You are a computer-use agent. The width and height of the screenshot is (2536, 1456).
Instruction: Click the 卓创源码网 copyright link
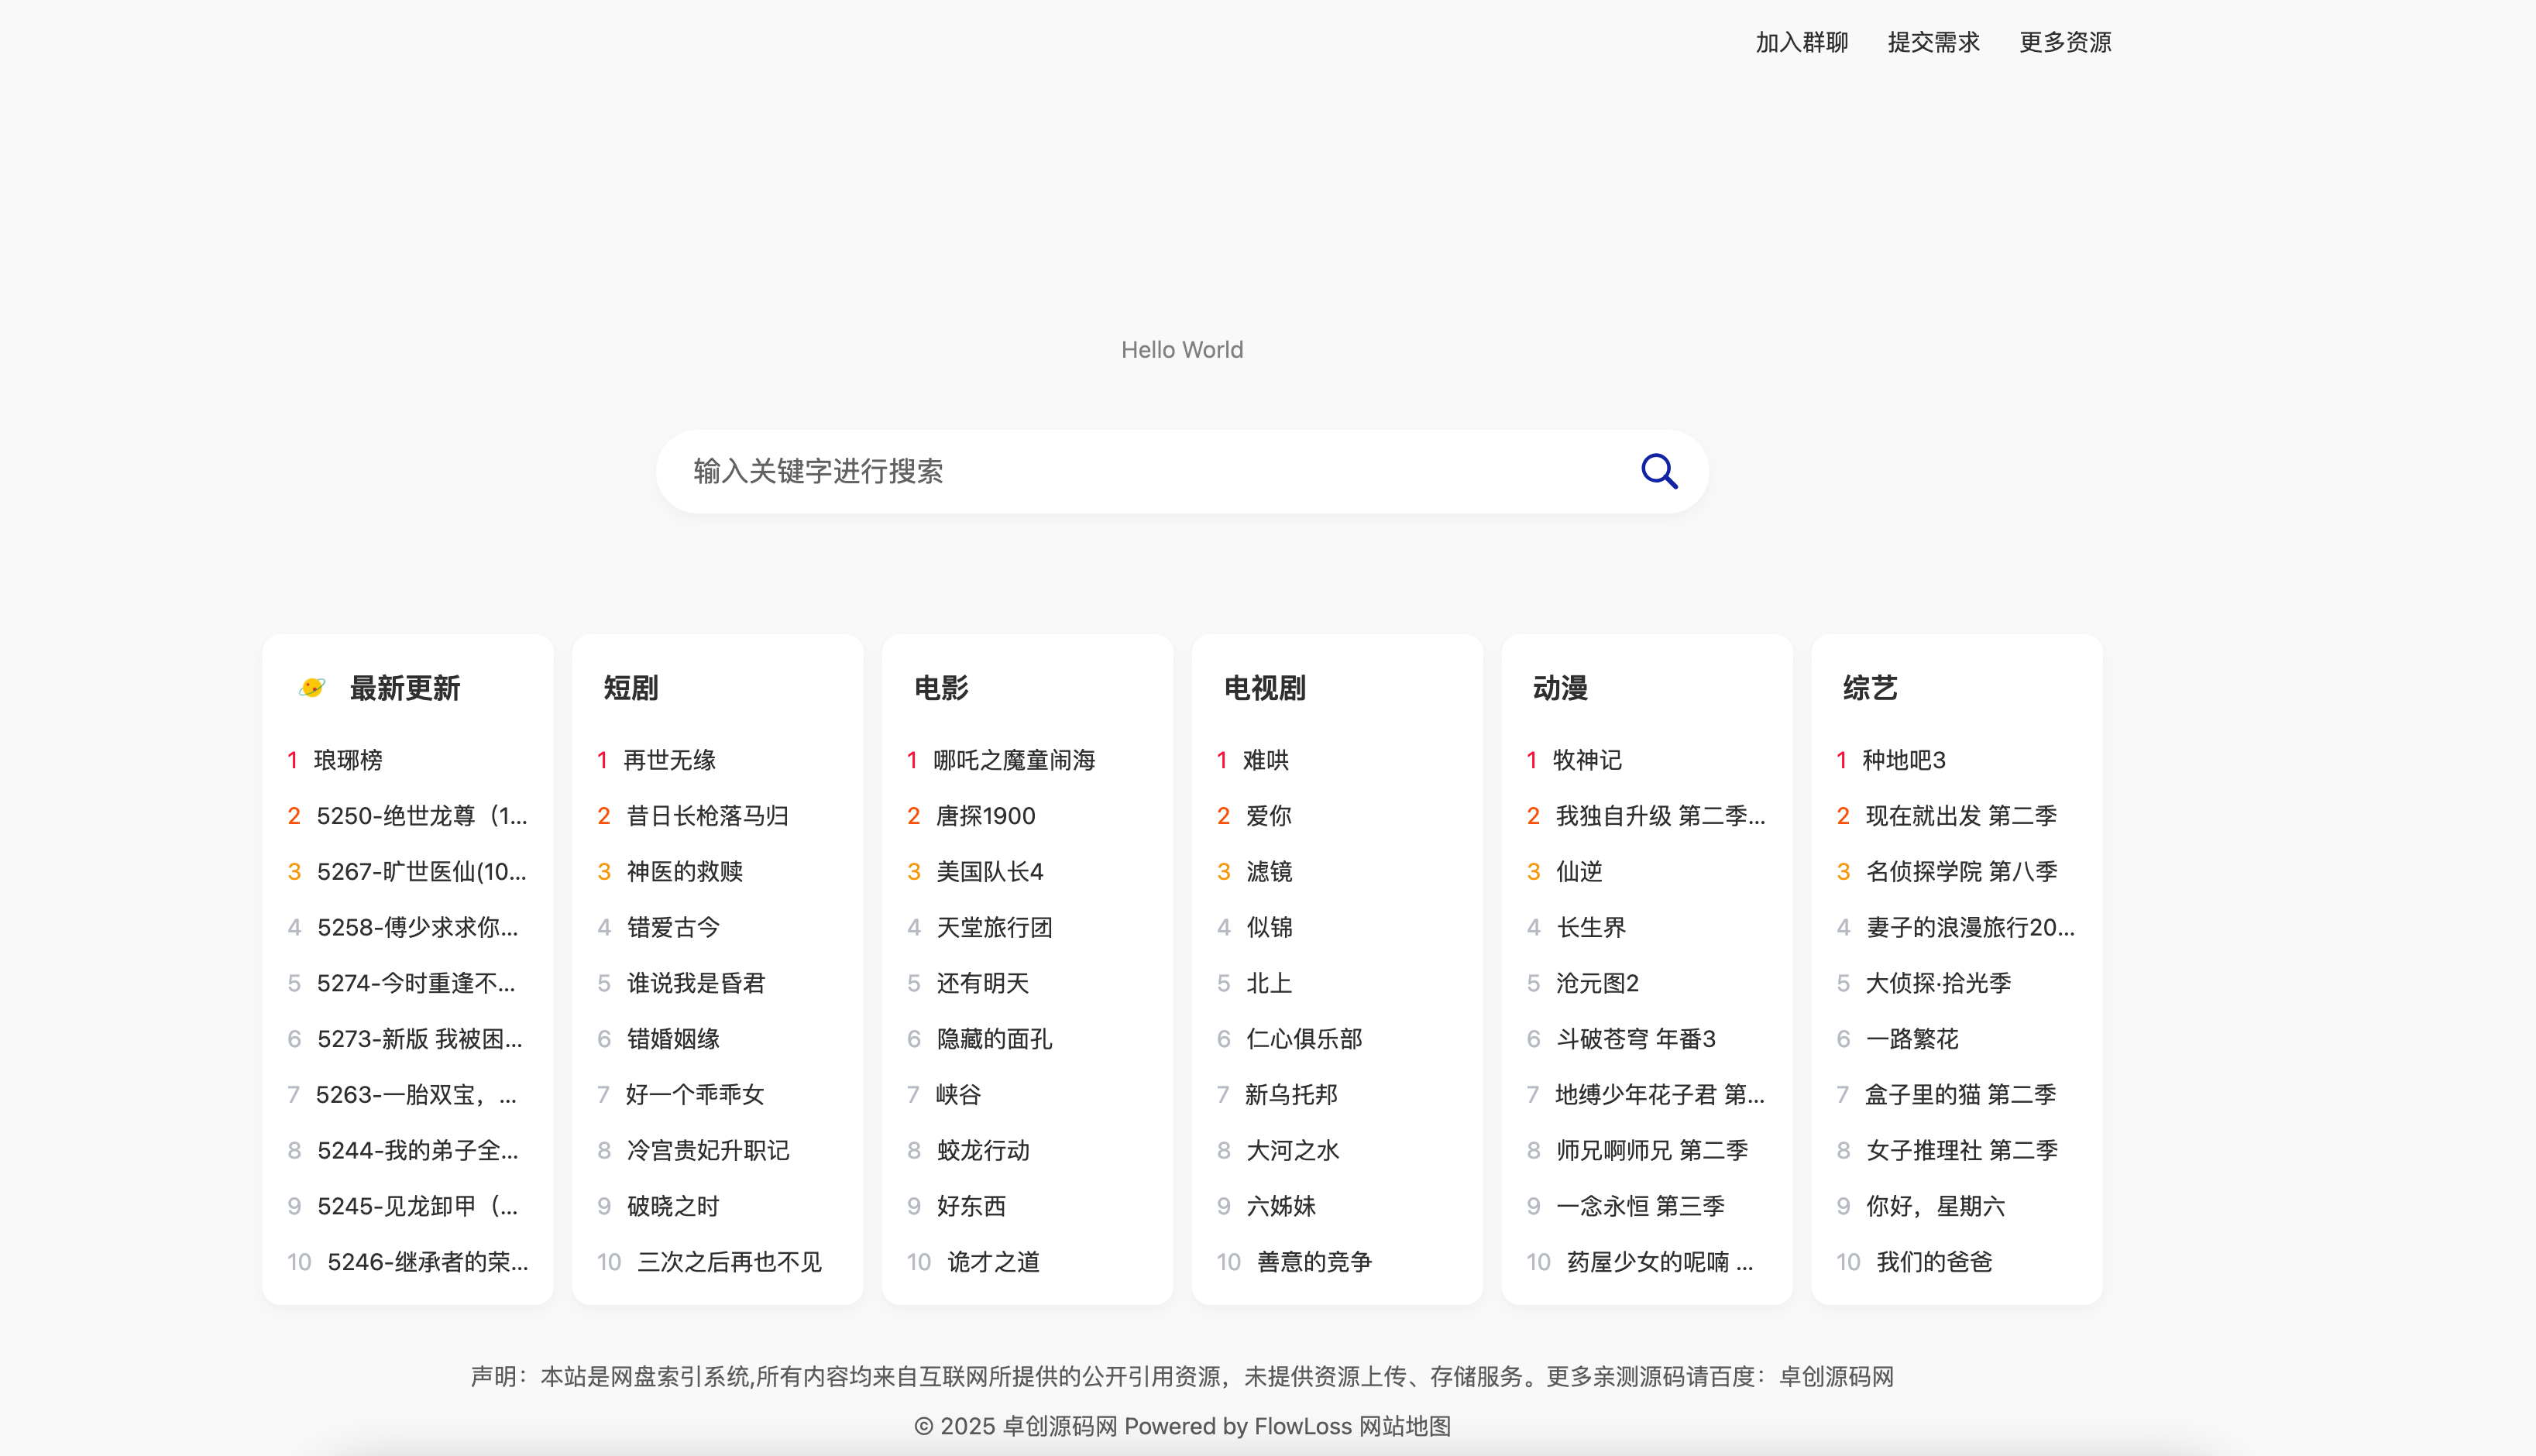pos(1060,1426)
